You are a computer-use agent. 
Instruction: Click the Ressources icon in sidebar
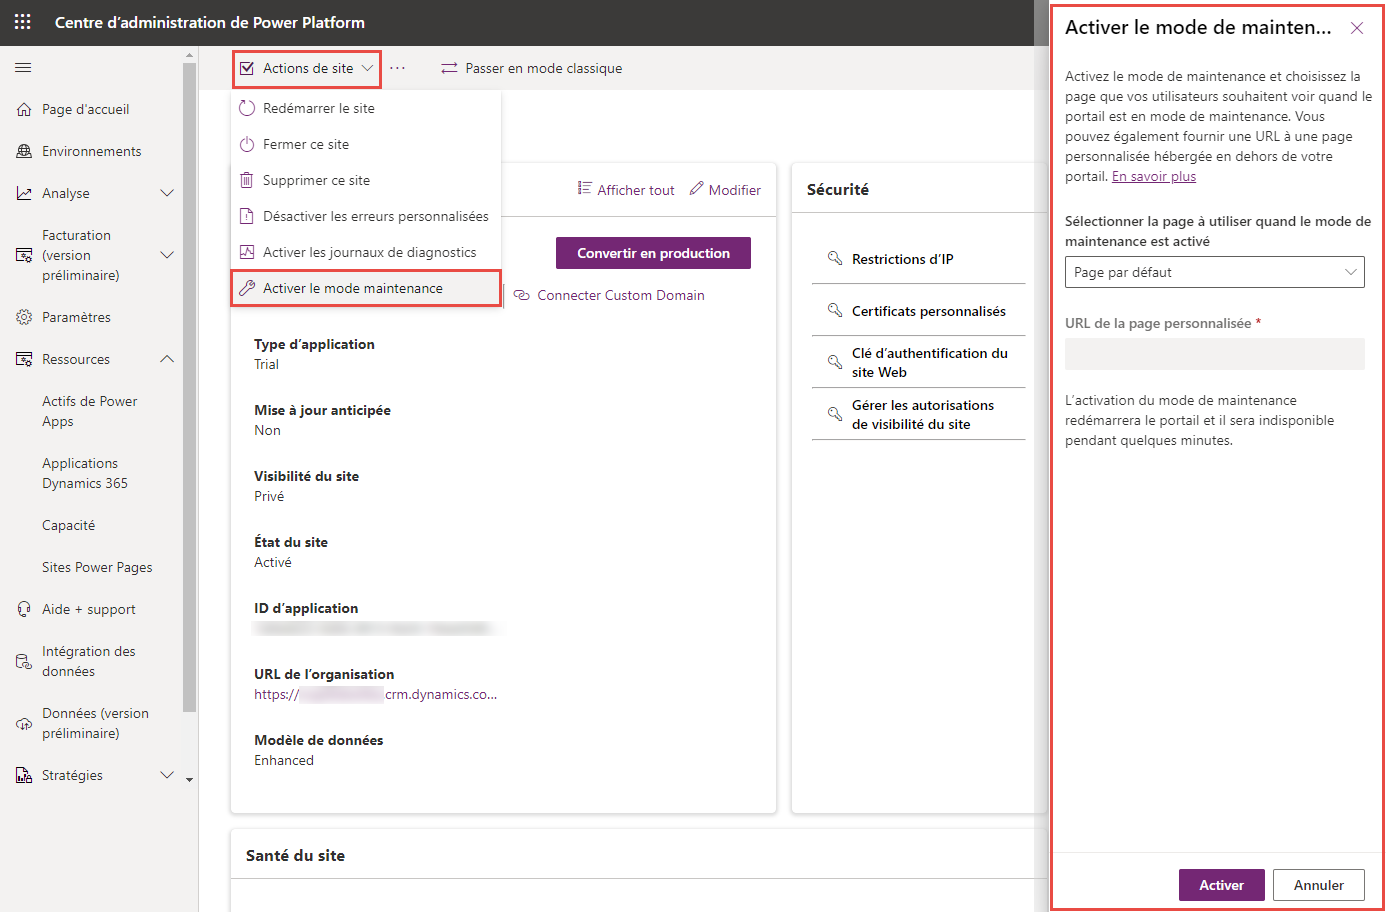tap(24, 359)
